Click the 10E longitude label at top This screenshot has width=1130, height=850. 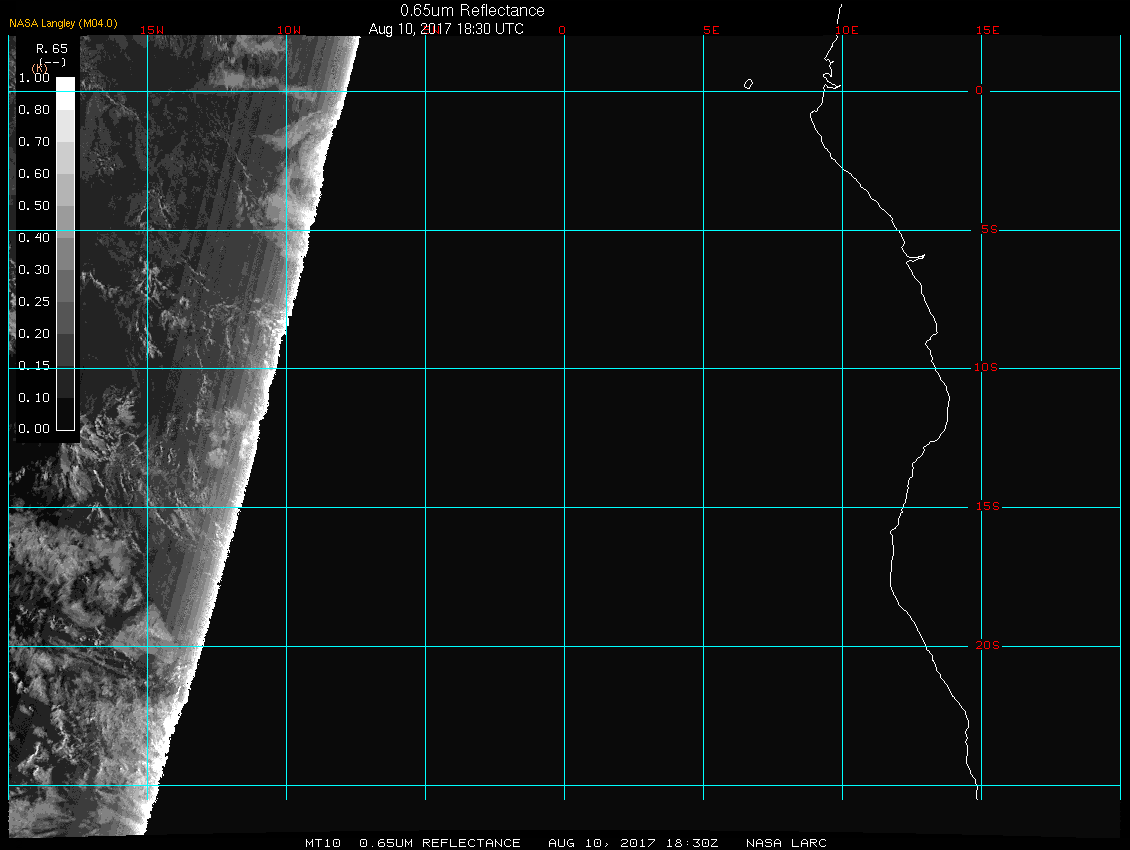[846, 30]
